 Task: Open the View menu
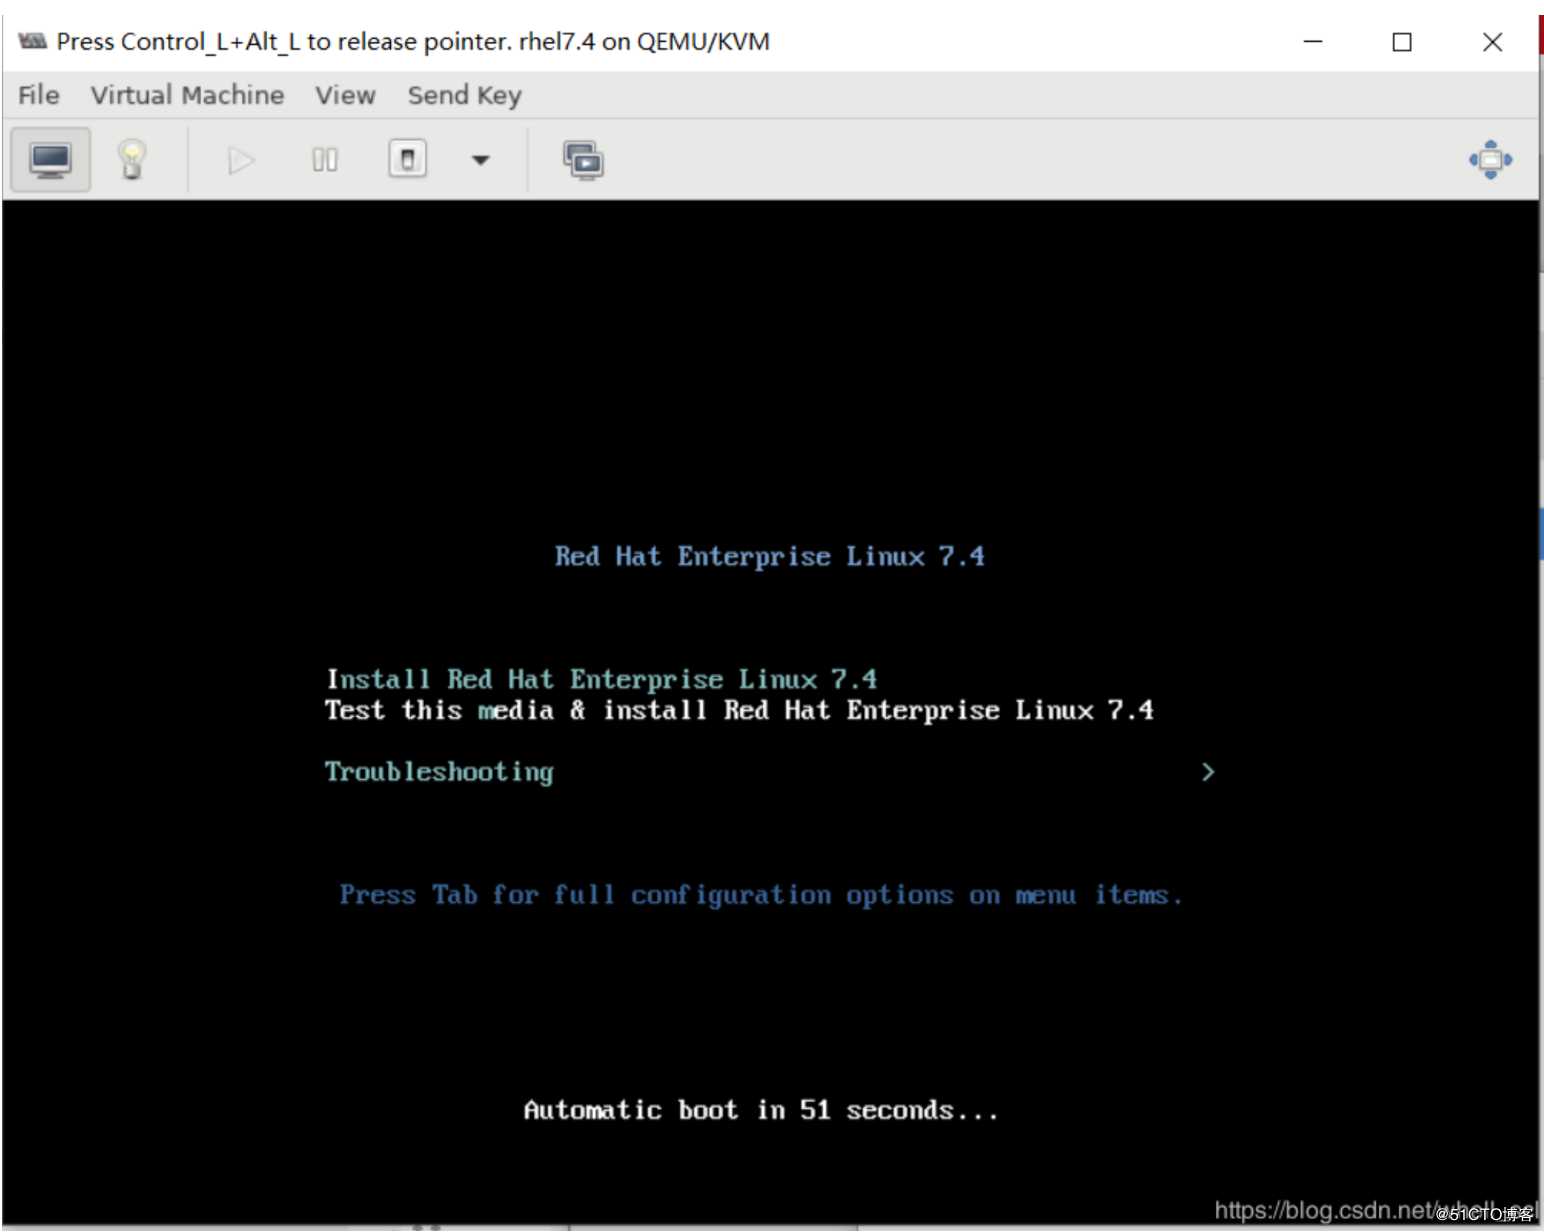click(x=346, y=95)
